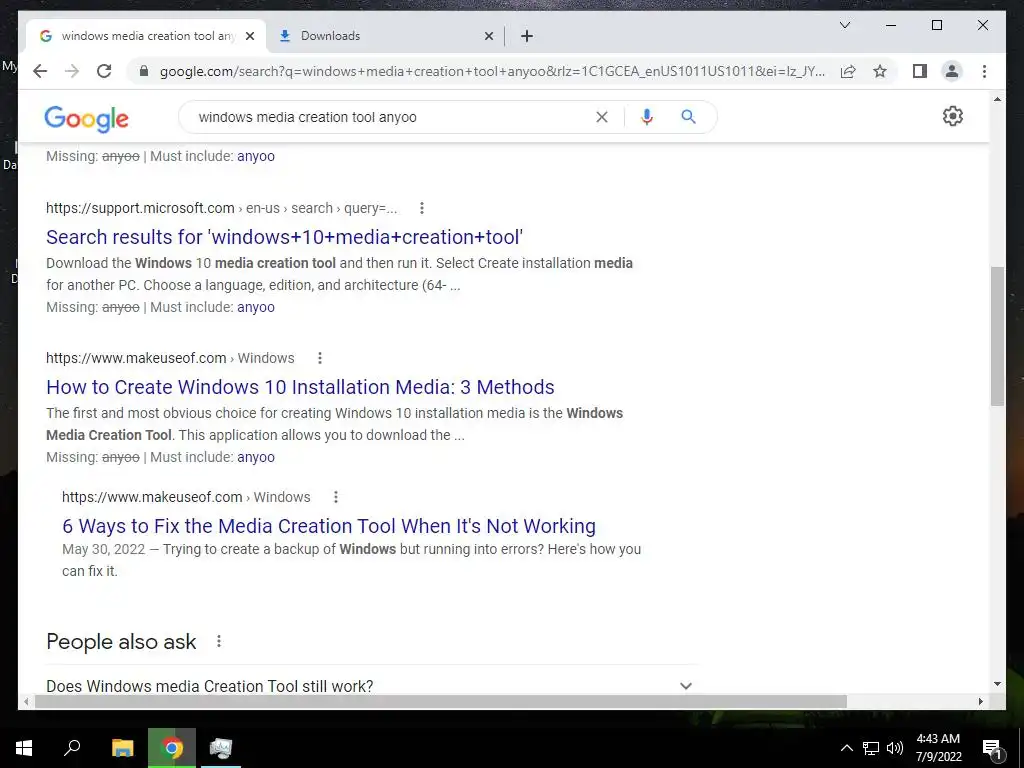Open 6 Ways to Fix the Media Creation Tool
Image resolution: width=1024 pixels, height=768 pixels.
click(329, 526)
